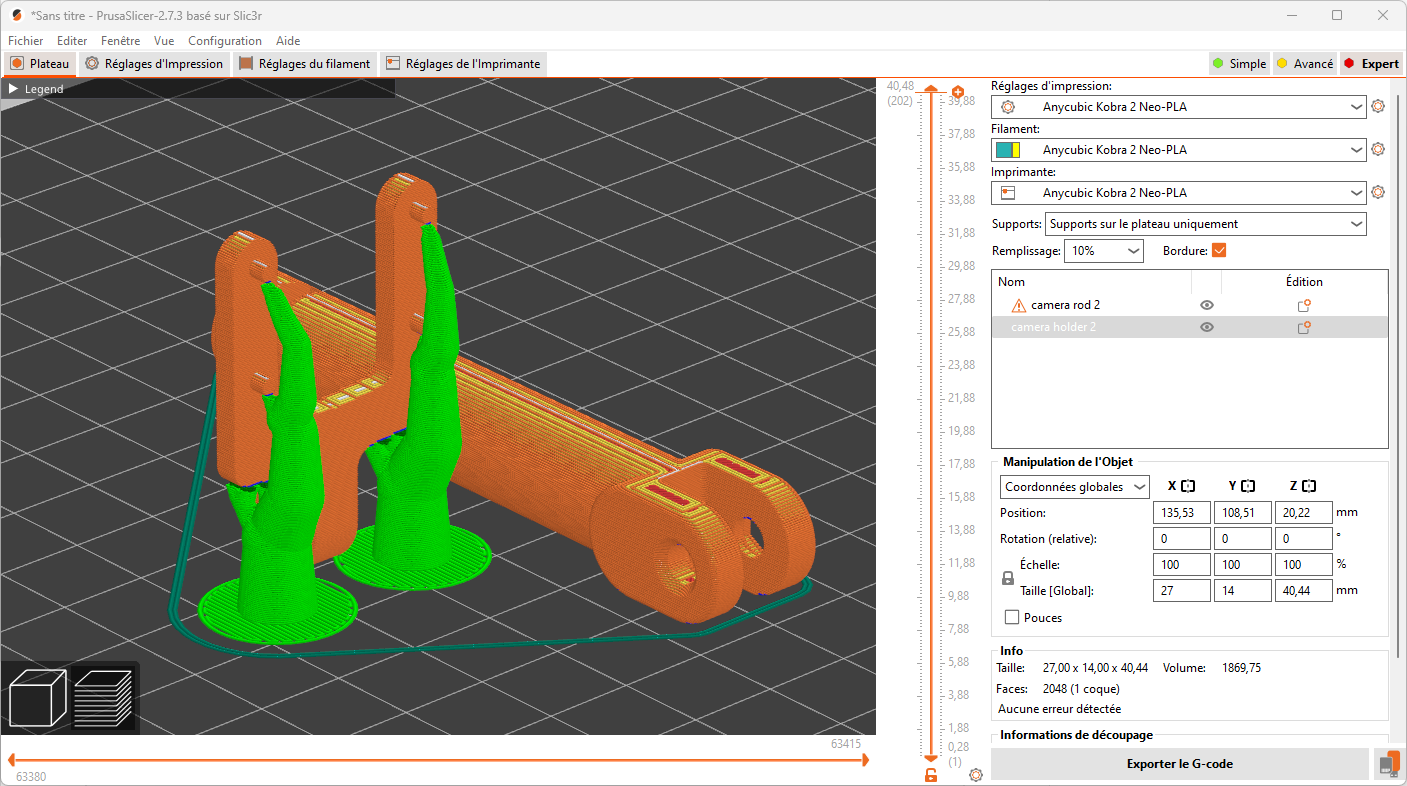Open the Supports dropdown
Image resolution: width=1407 pixels, height=786 pixels.
(1205, 223)
